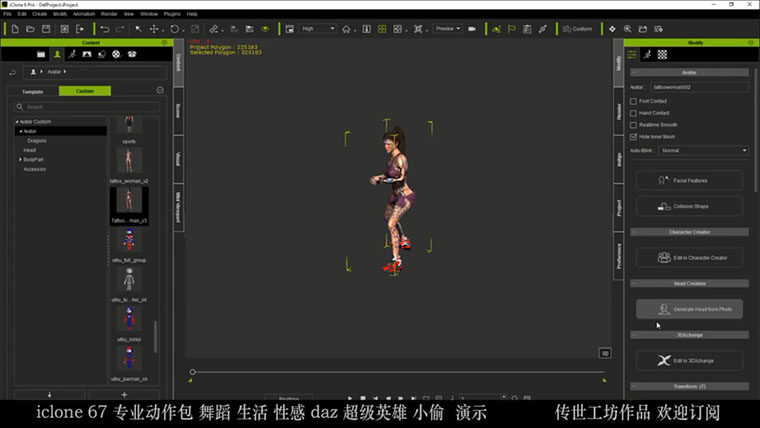The width and height of the screenshot is (760, 428).
Task: Activate the Select arrow tool
Action: pyautogui.click(x=138, y=29)
